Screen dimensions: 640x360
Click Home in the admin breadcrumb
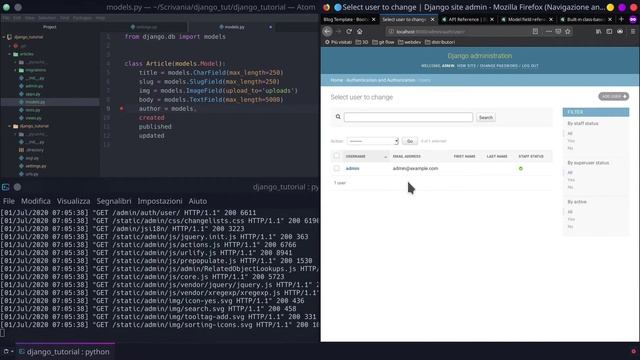click(x=337, y=80)
